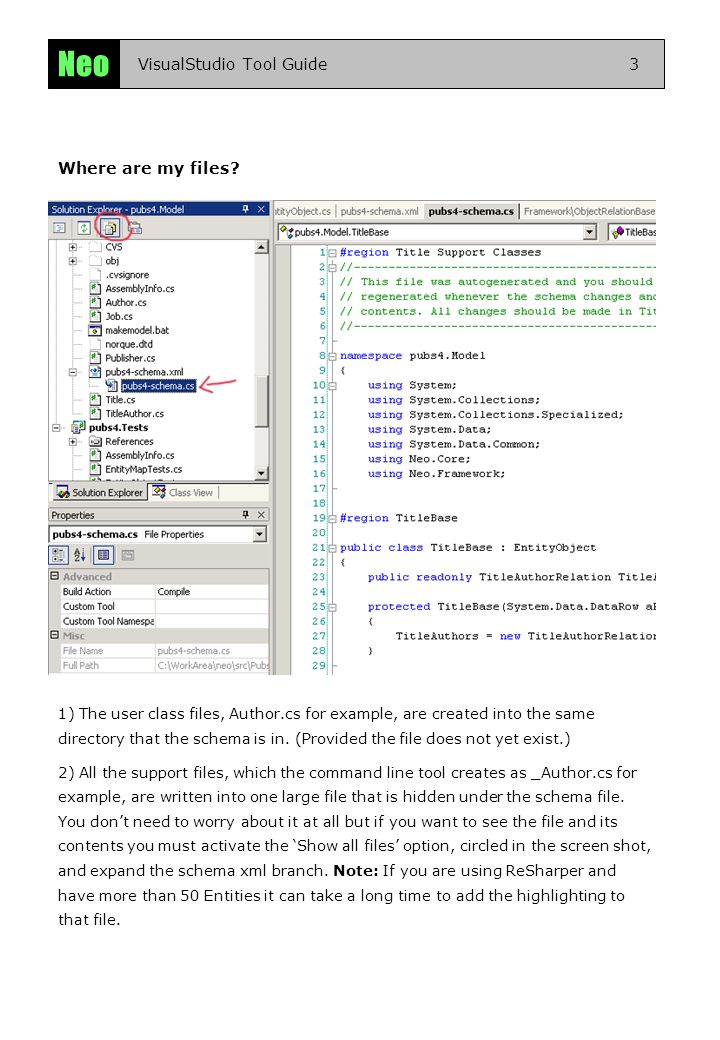The width and height of the screenshot is (720, 1040).
Task: Click the Custom Tool Namespace value field
Action: coord(211,621)
